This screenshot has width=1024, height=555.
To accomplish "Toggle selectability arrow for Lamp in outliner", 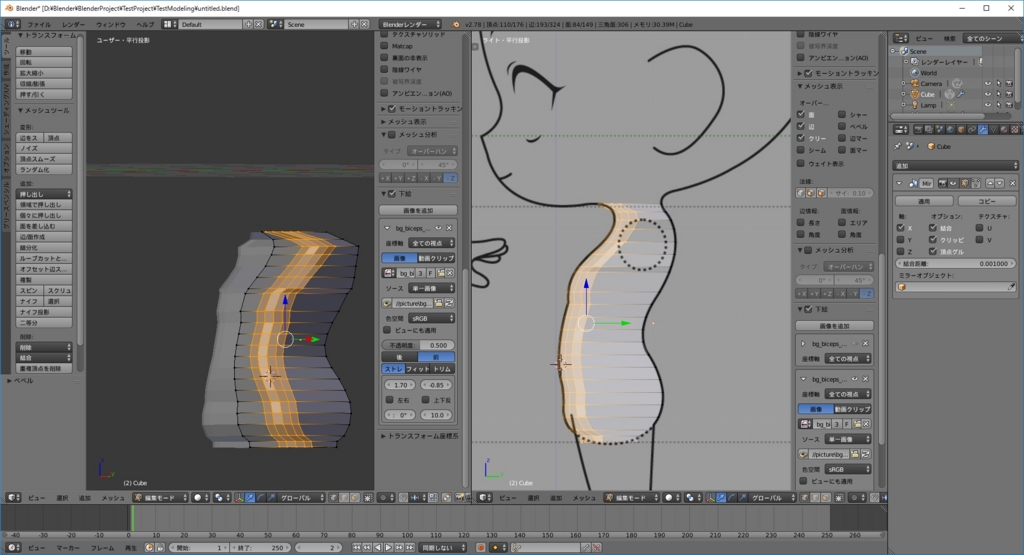I will [x=999, y=104].
